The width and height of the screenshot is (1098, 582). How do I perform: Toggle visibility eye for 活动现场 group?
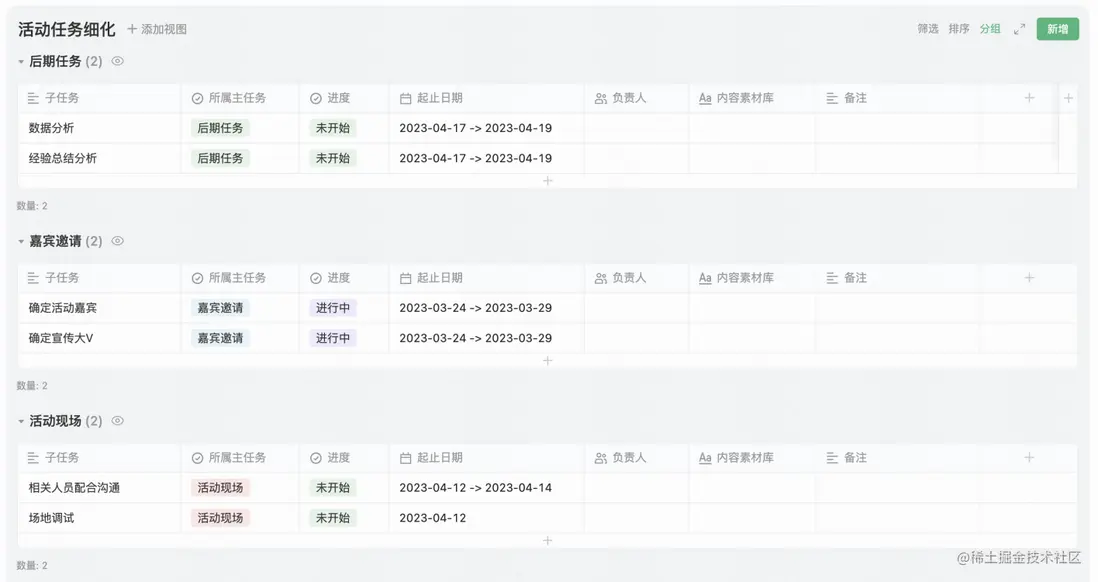118,421
